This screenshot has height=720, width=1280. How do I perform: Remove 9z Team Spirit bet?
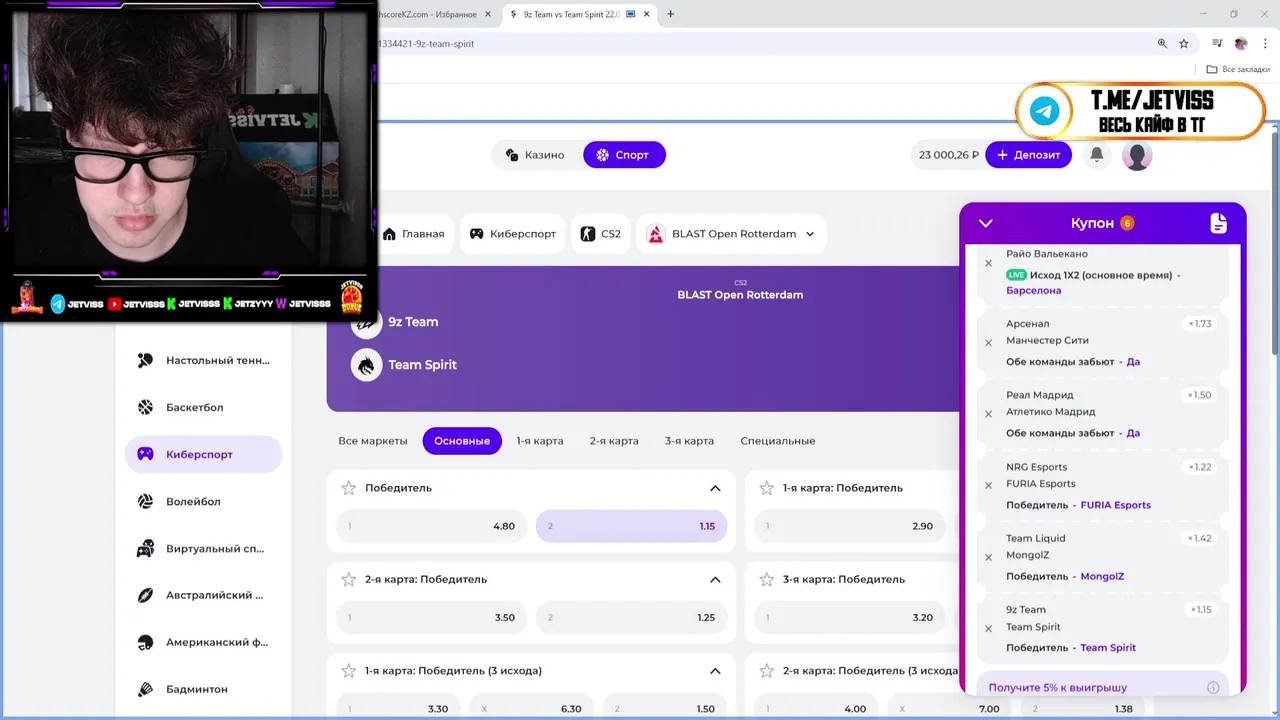click(988, 628)
